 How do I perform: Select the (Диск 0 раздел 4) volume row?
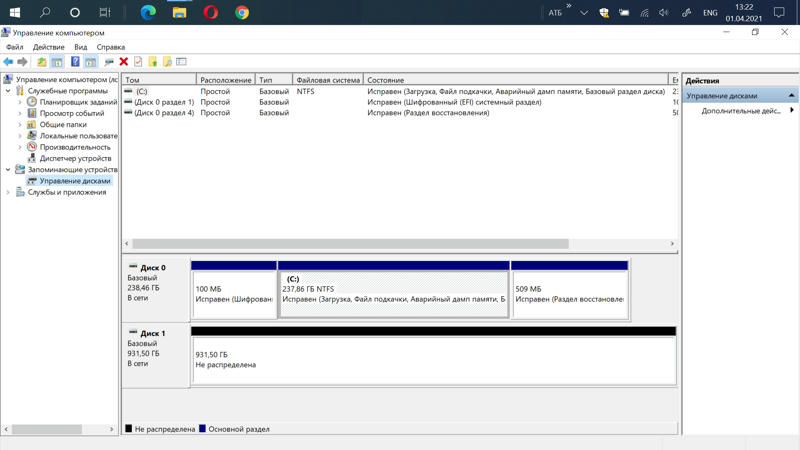pyautogui.click(x=401, y=113)
